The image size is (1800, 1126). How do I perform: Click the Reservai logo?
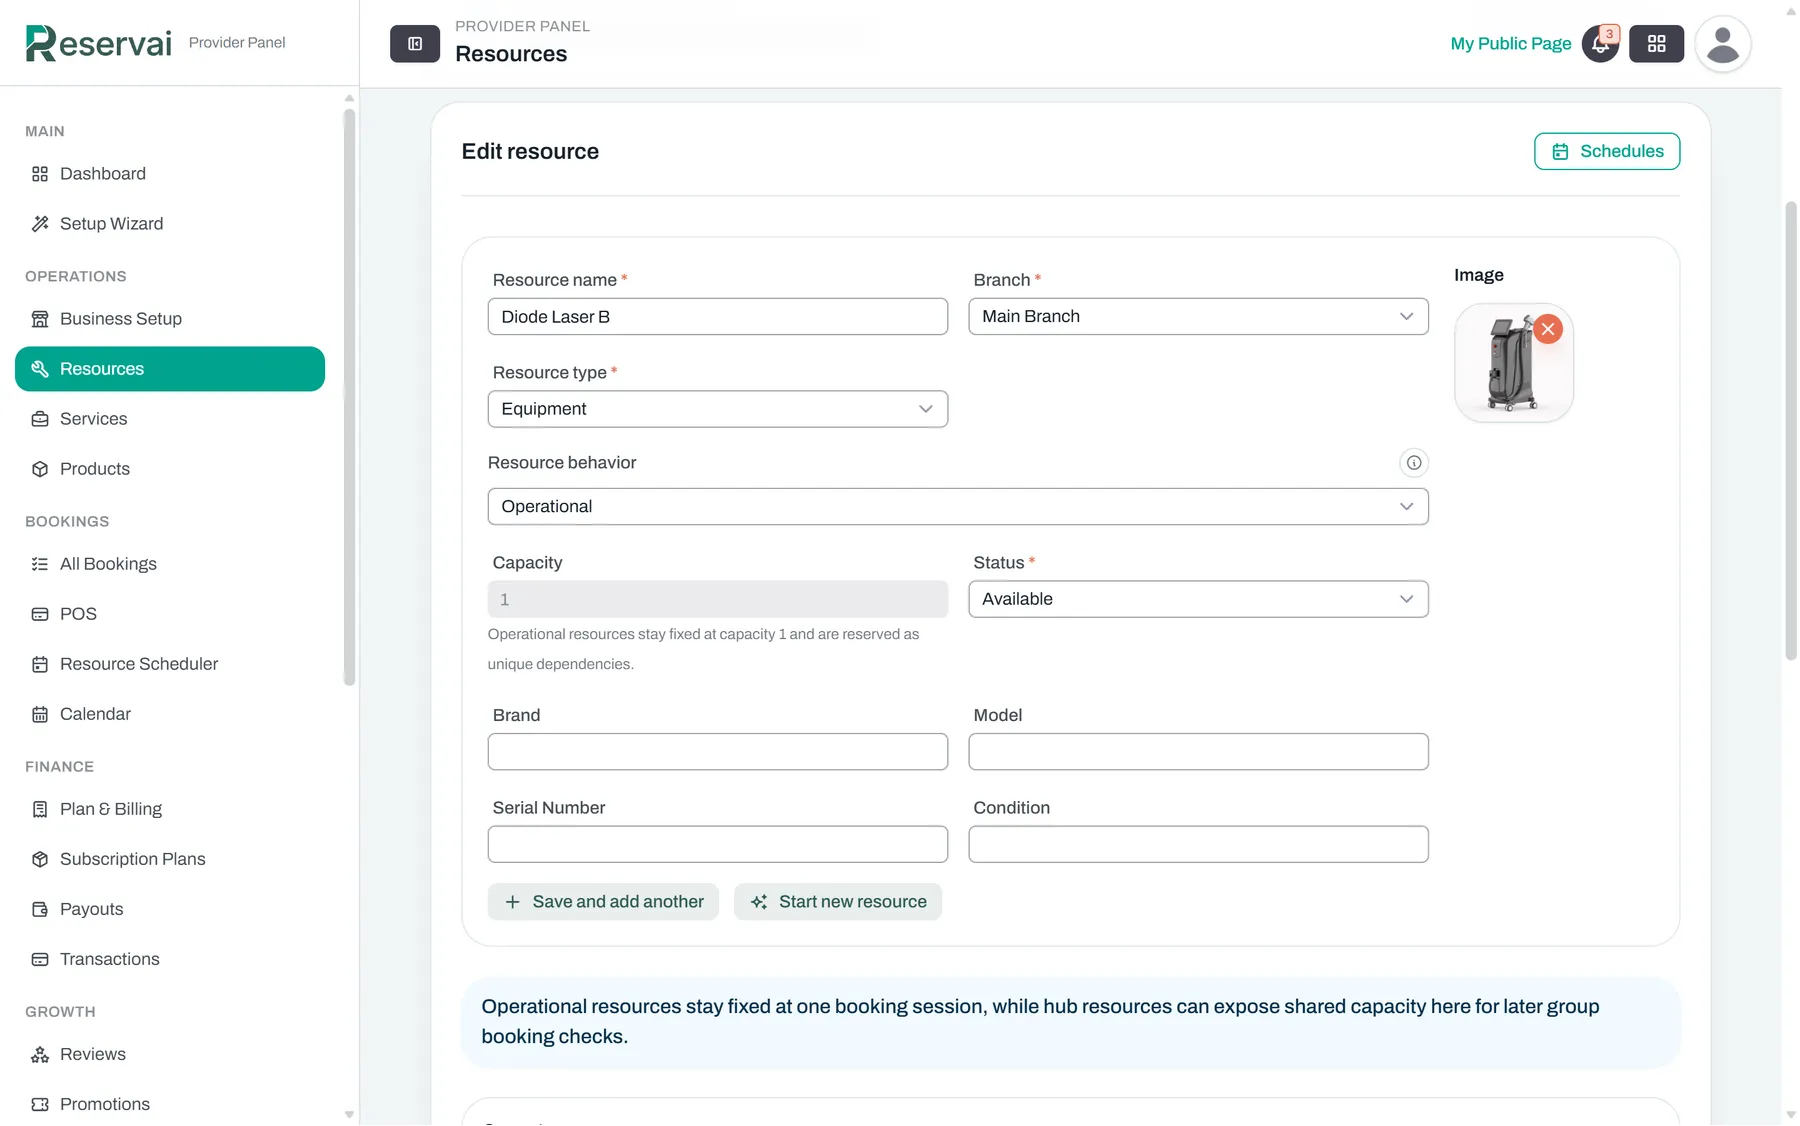[x=98, y=43]
